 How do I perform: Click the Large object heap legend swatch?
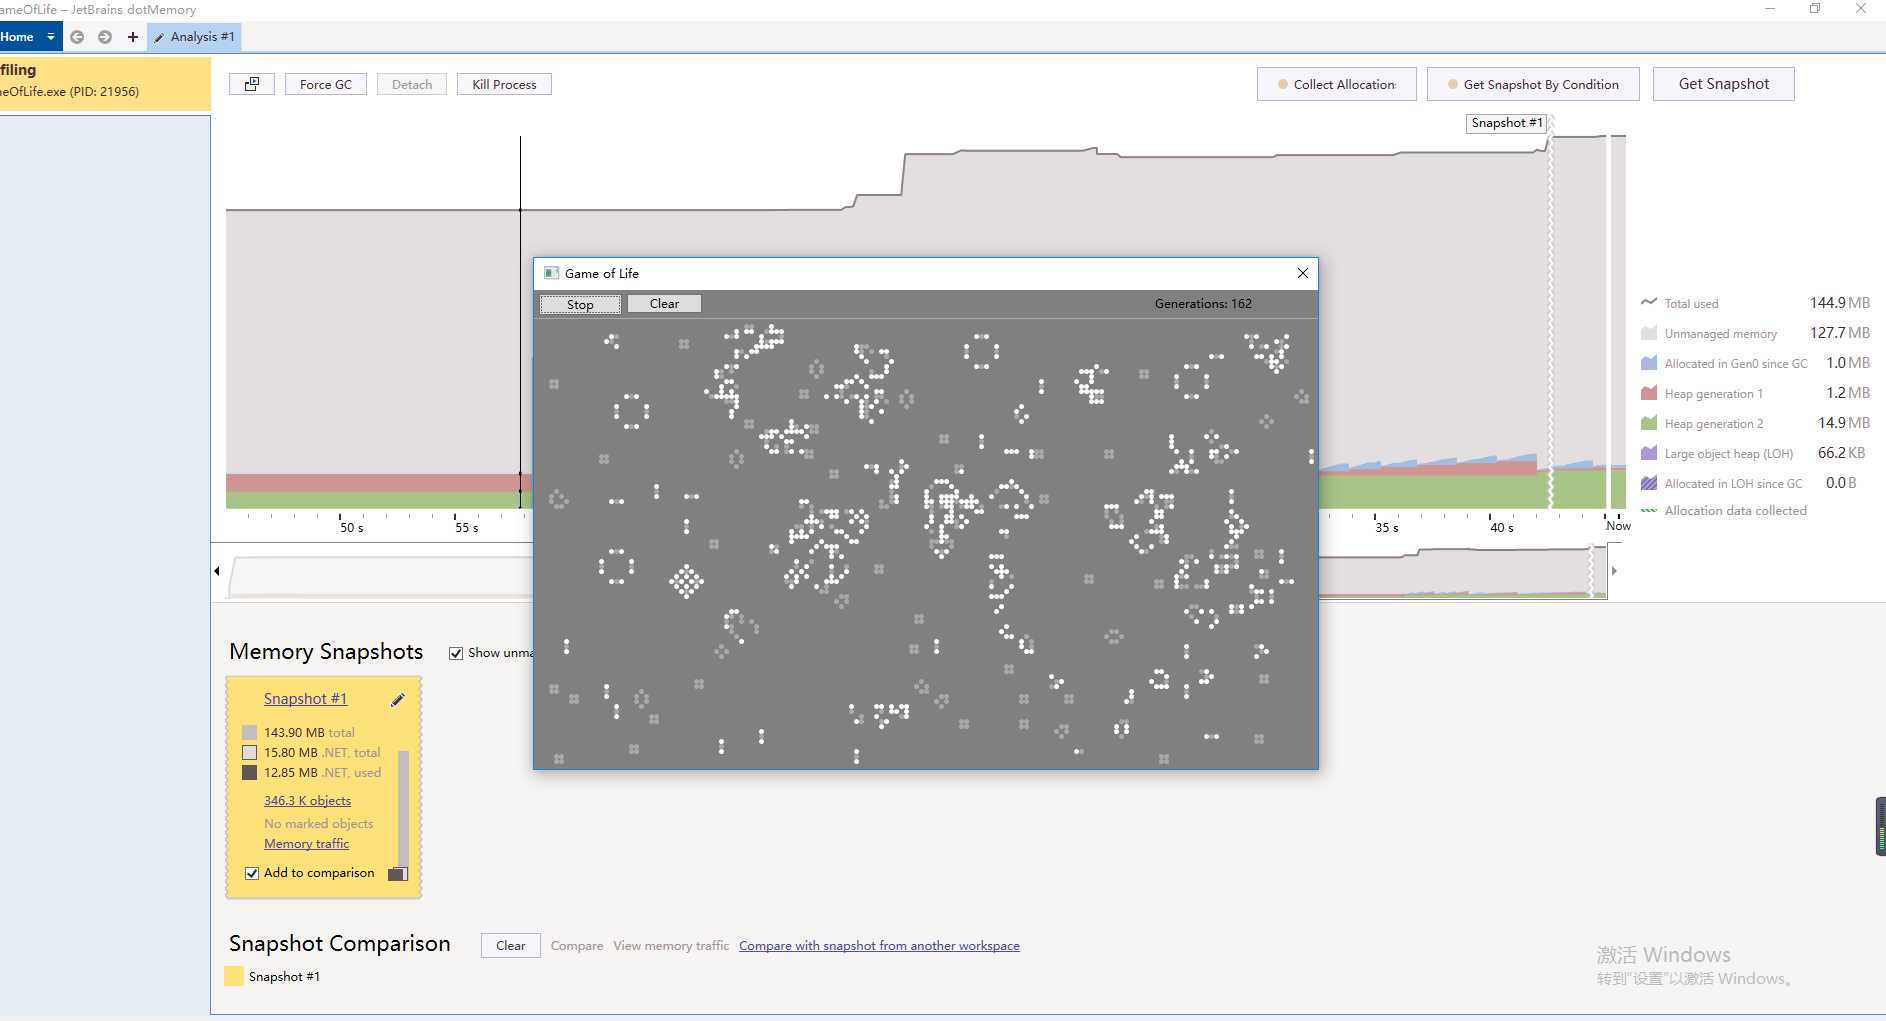[x=1649, y=453]
